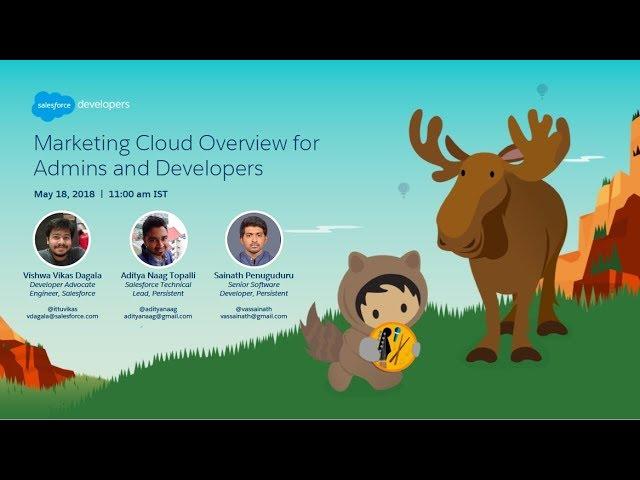Click Vishwa Vikas Dagala's profile photo
Screen dimensions: 640x480
[x=62, y=239]
